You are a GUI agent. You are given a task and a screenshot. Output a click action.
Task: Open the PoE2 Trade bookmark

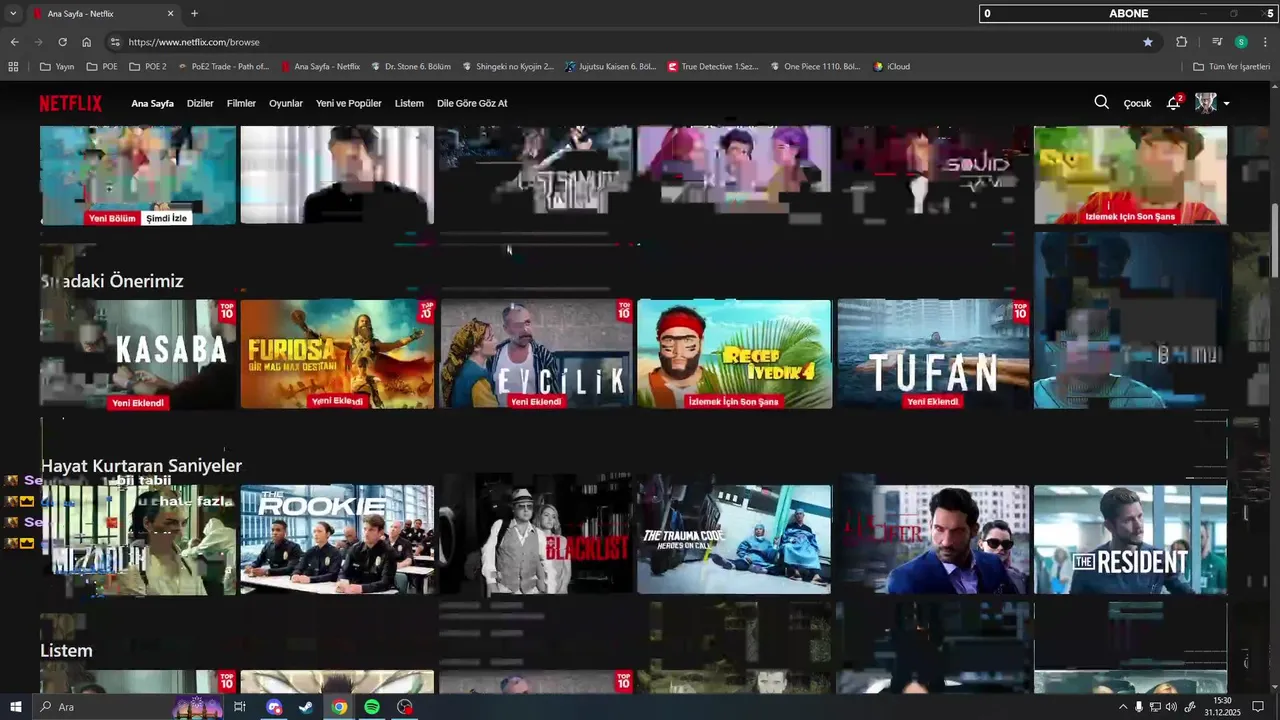tap(223, 67)
